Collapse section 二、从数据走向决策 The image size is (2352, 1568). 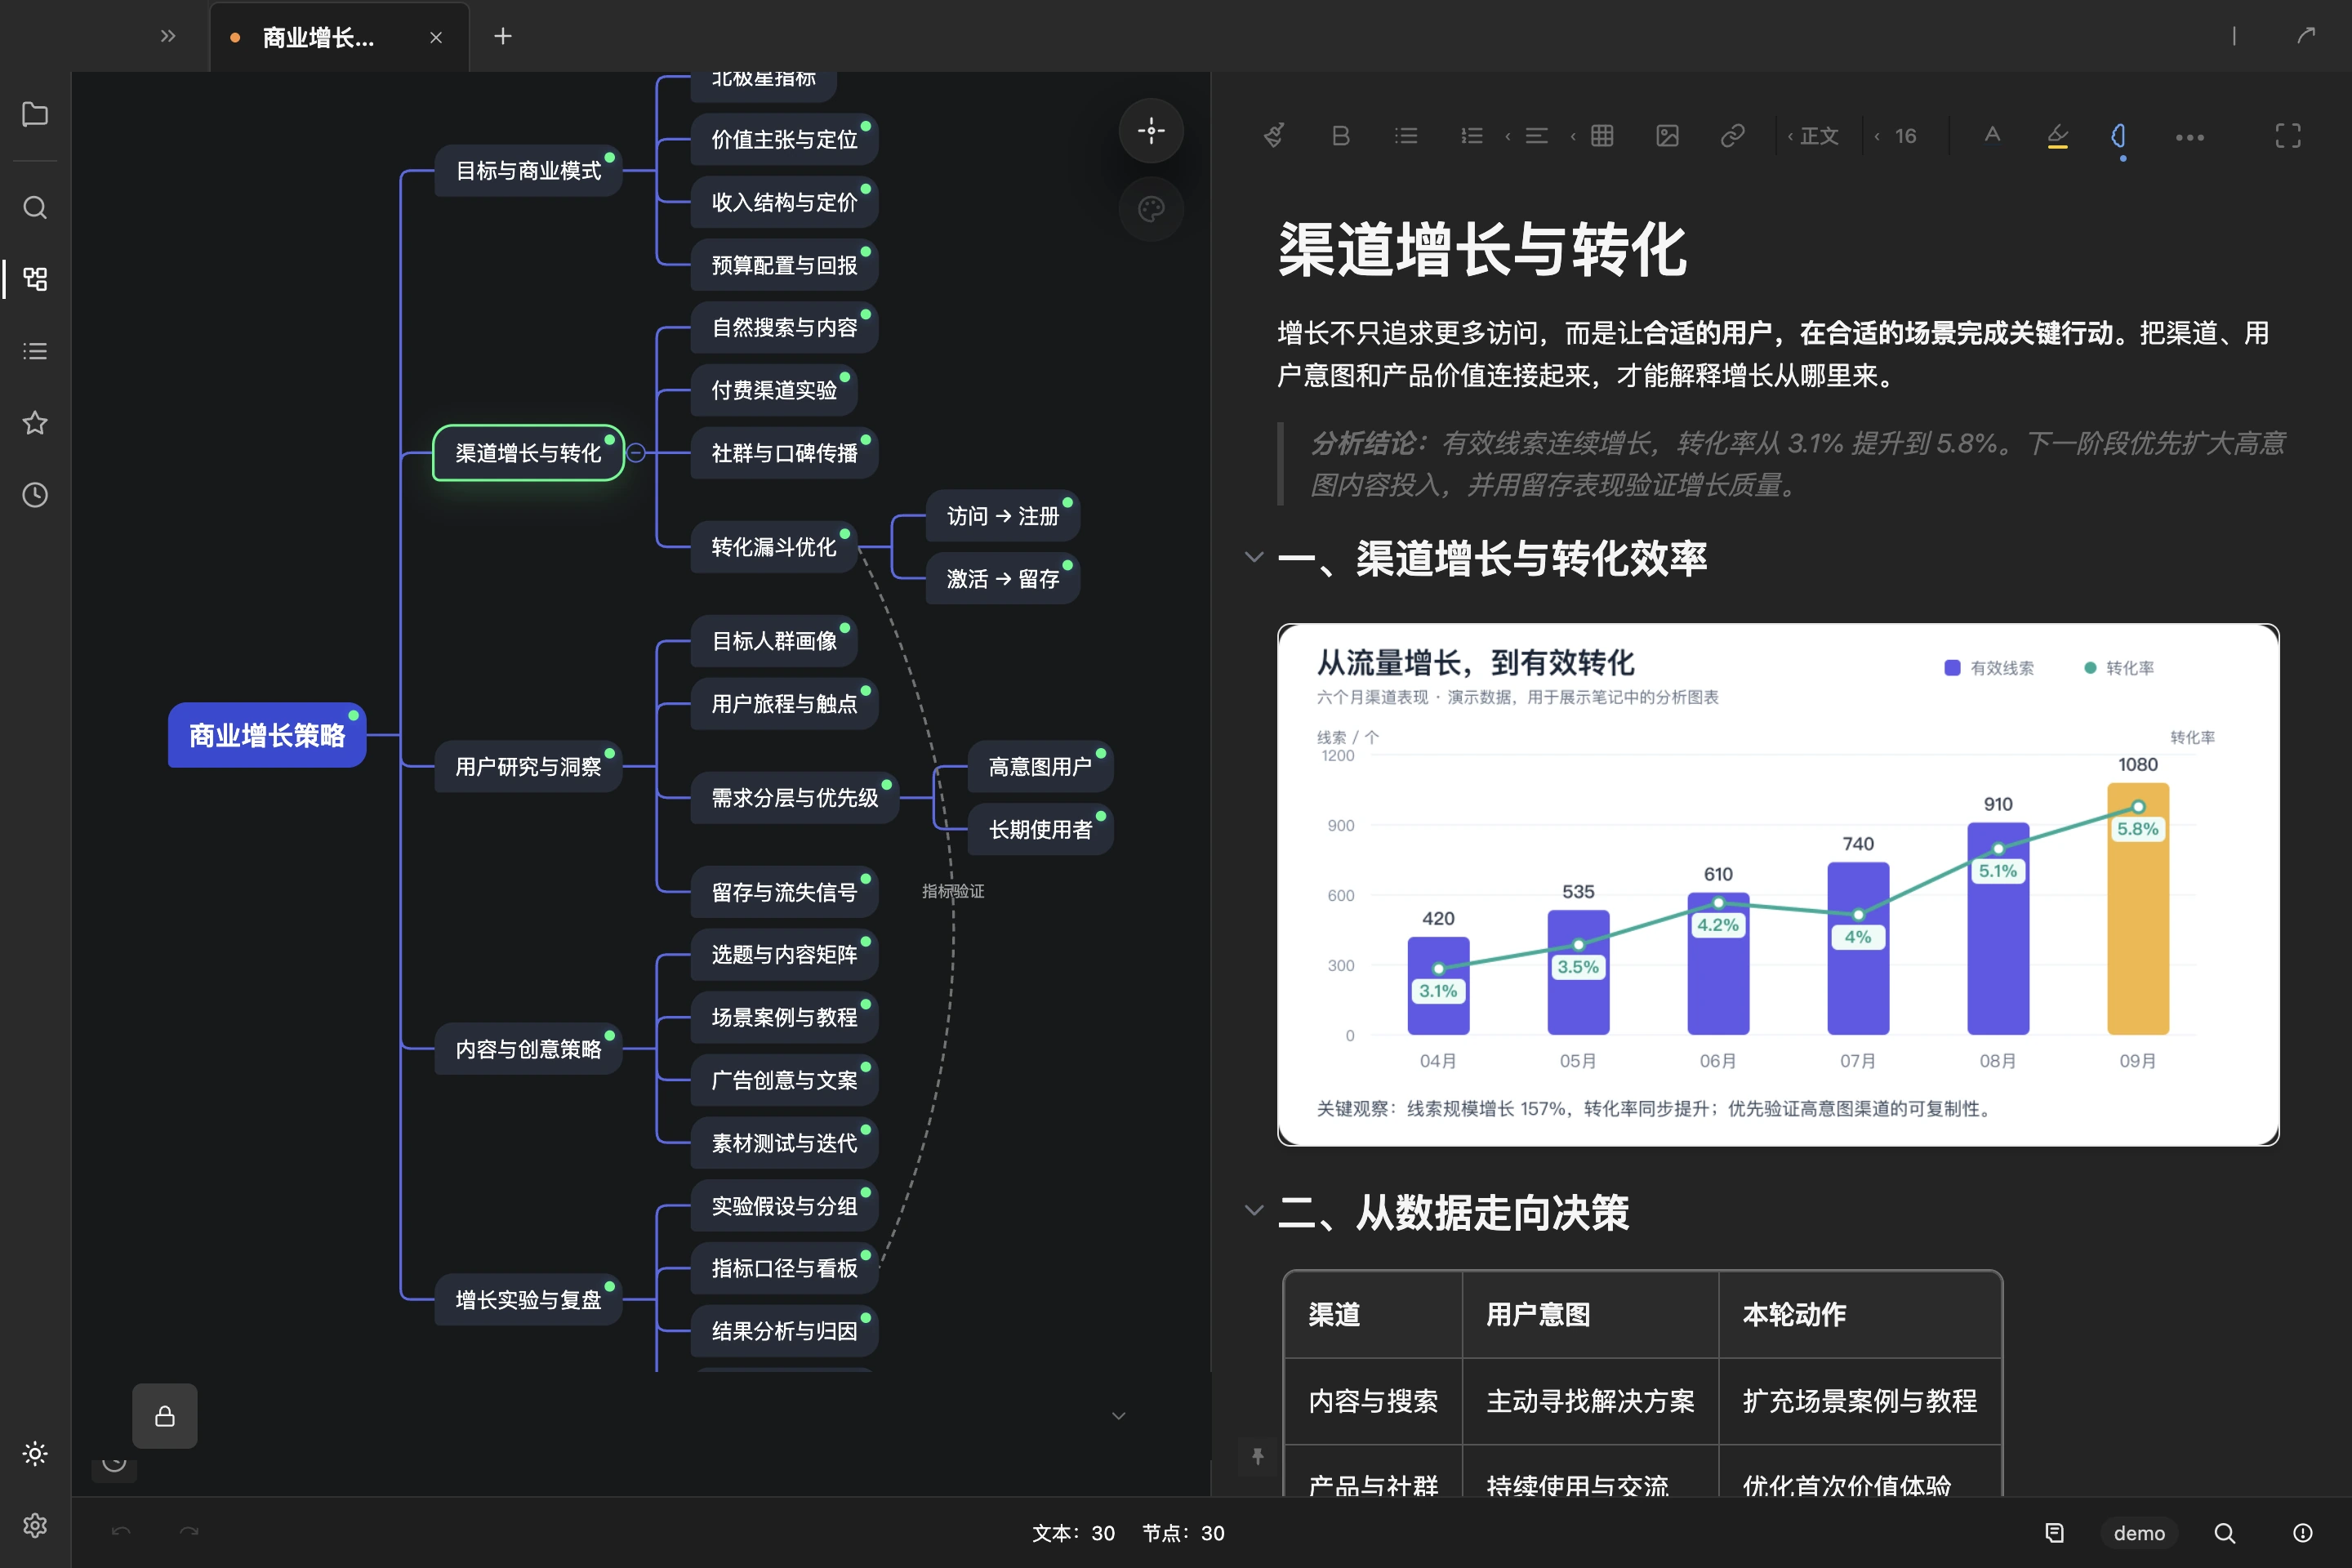coord(1254,1211)
